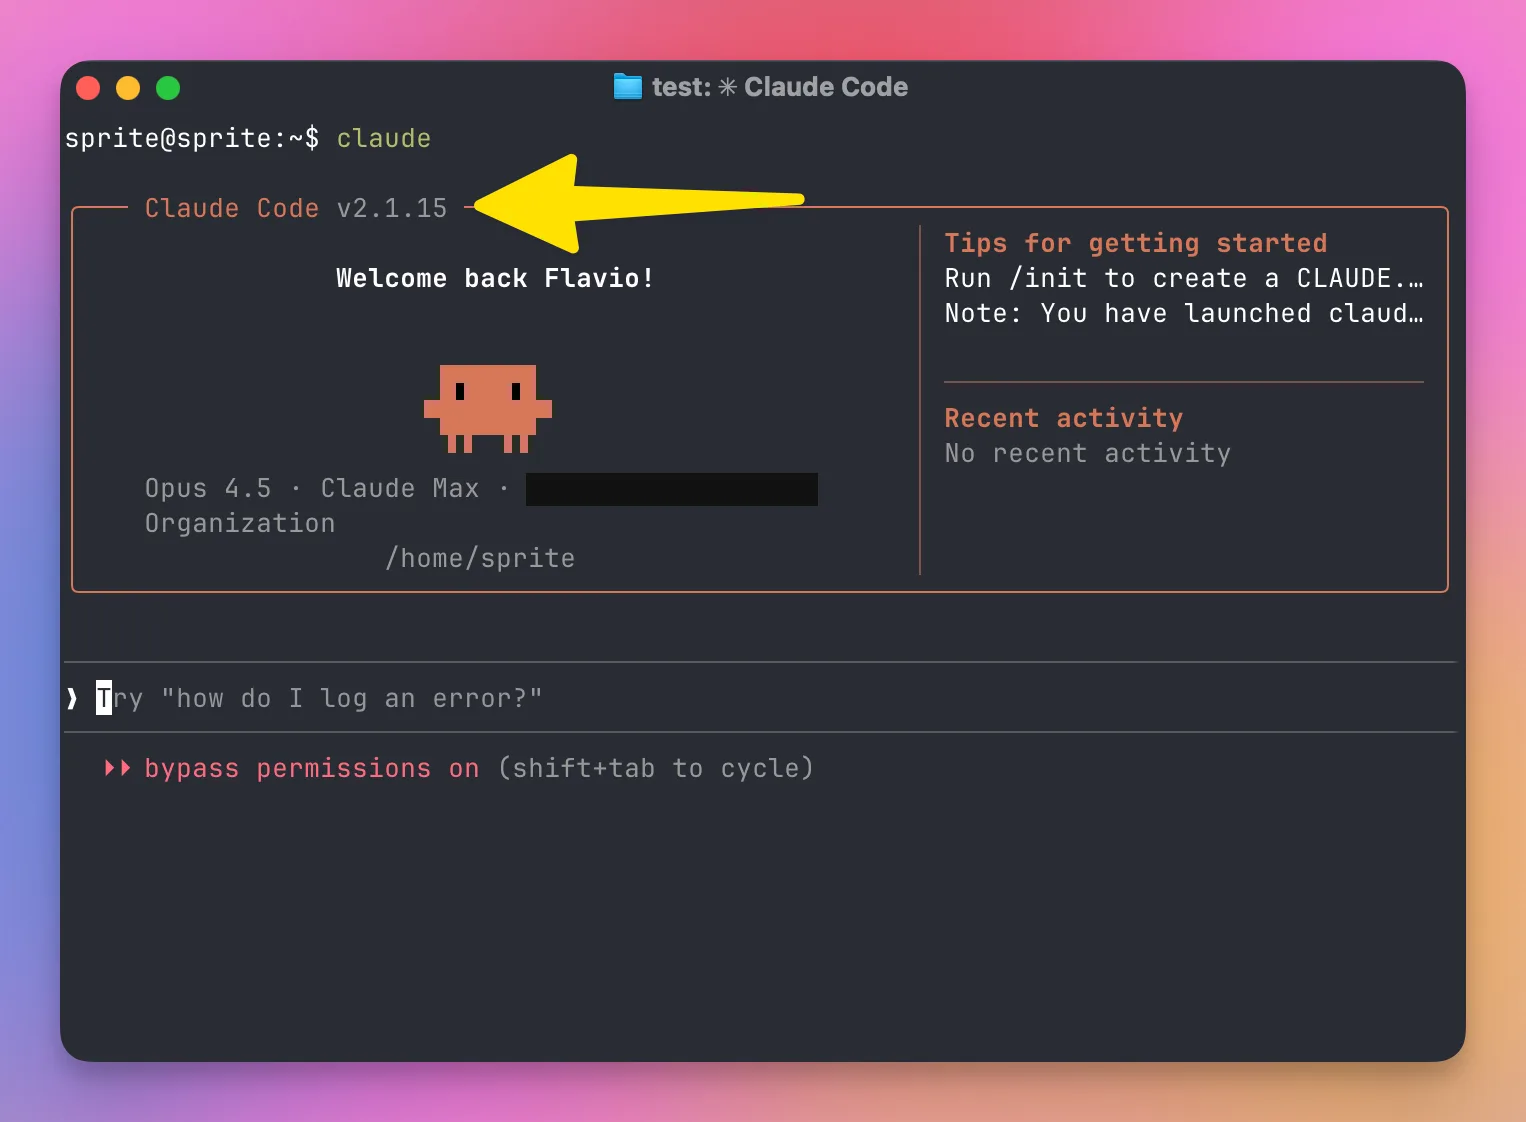Maximize the terminal with the green button
This screenshot has height=1122, width=1526.
168,88
